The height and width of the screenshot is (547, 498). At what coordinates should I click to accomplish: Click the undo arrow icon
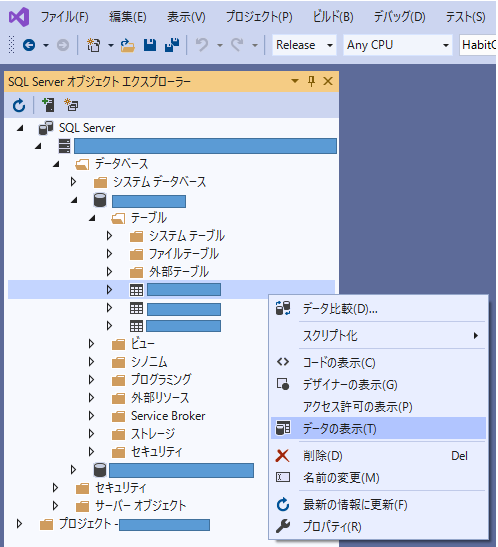202,45
